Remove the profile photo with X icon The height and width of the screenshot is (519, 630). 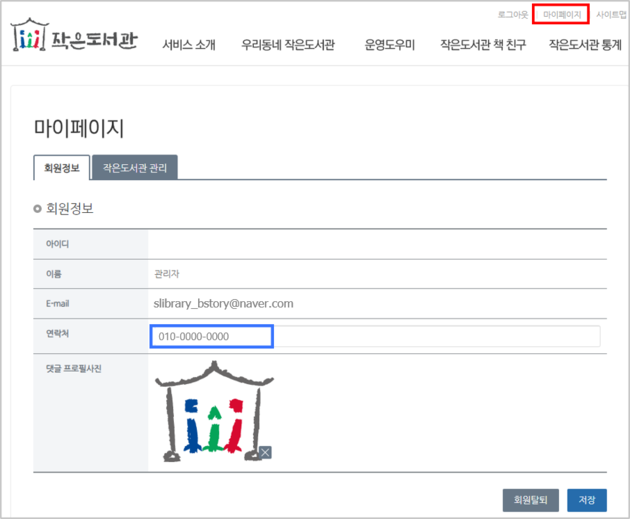pos(265,453)
